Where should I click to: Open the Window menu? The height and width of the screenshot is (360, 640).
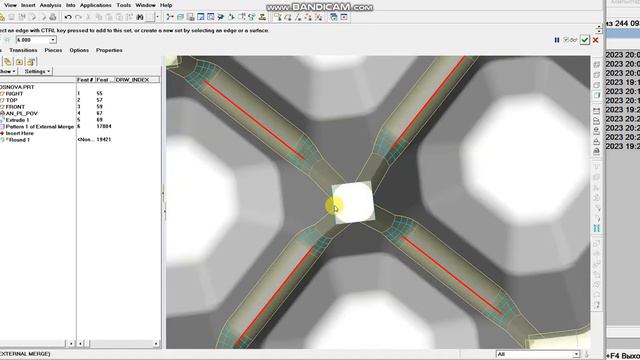(145, 5)
